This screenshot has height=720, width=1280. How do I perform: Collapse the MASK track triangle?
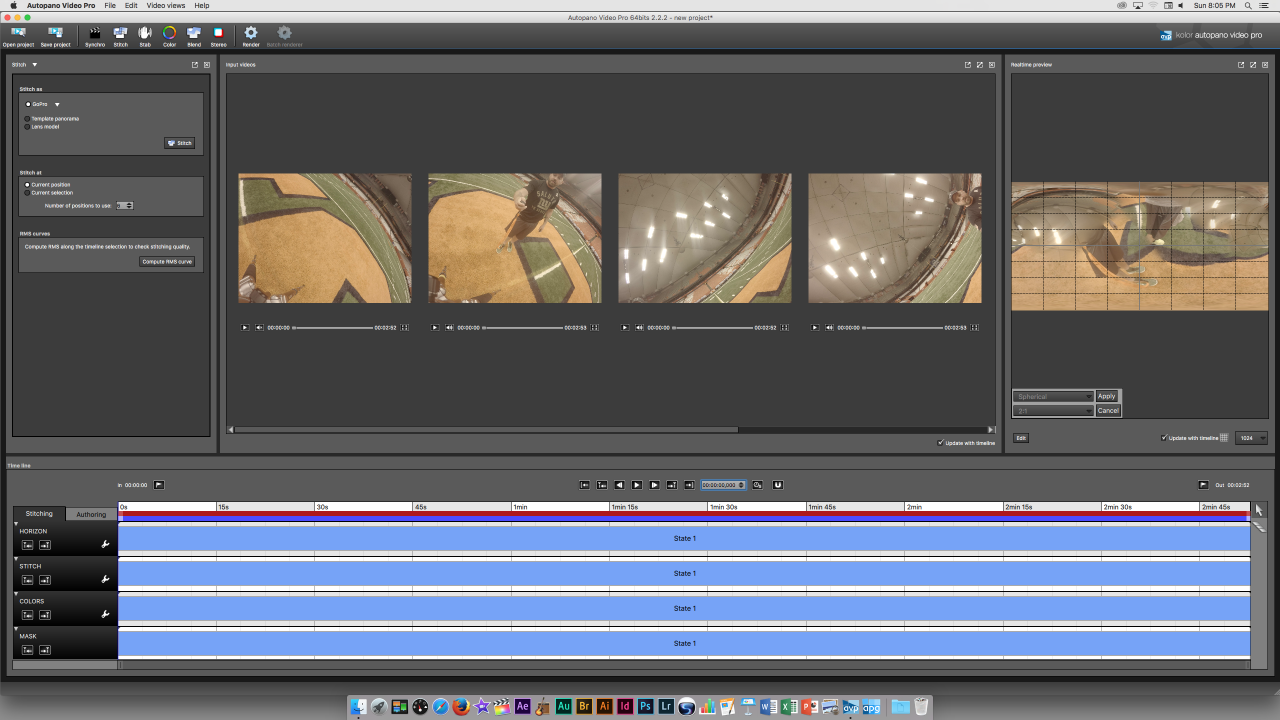click(16, 628)
